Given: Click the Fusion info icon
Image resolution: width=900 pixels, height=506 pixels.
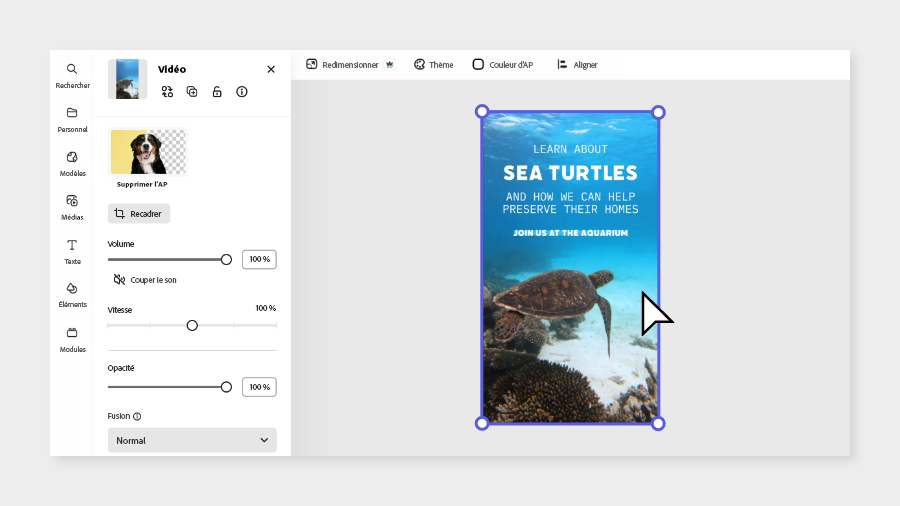Looking at the screenshot, I should [x=137, y=417].
